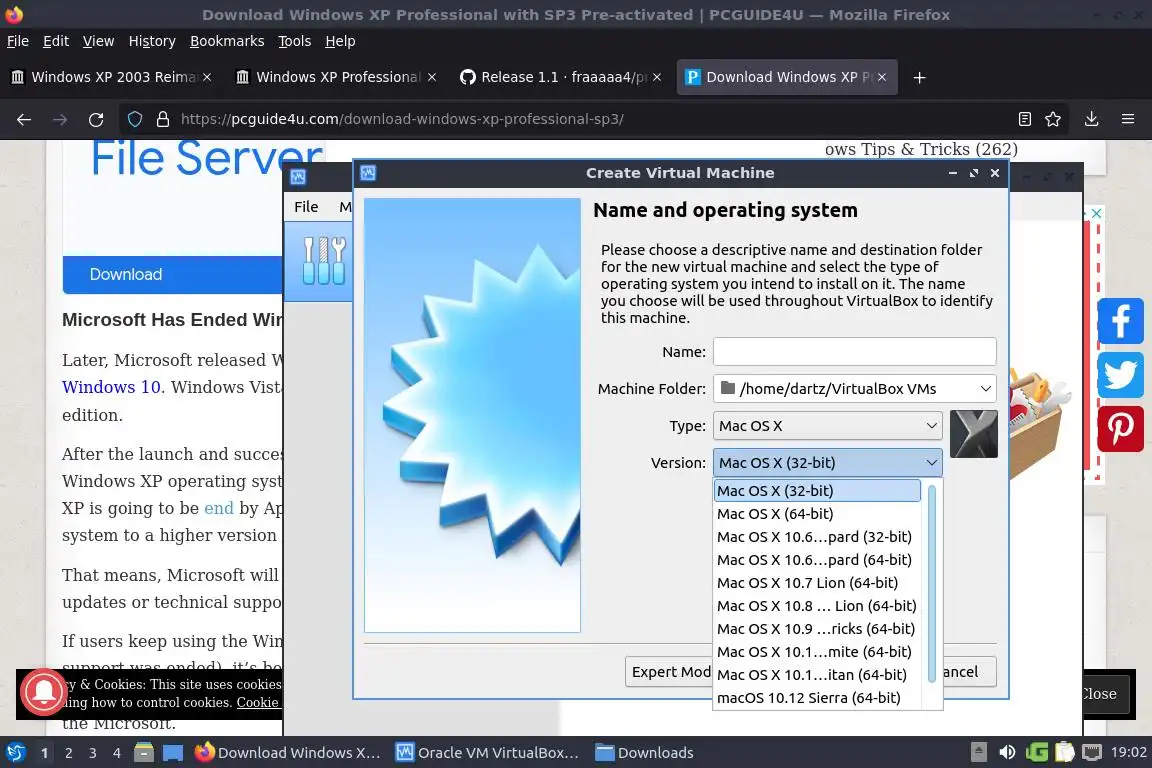Open Firefox tracking protection shield
The height and width of the screenshot is (768, 1152).
(134, 119)
